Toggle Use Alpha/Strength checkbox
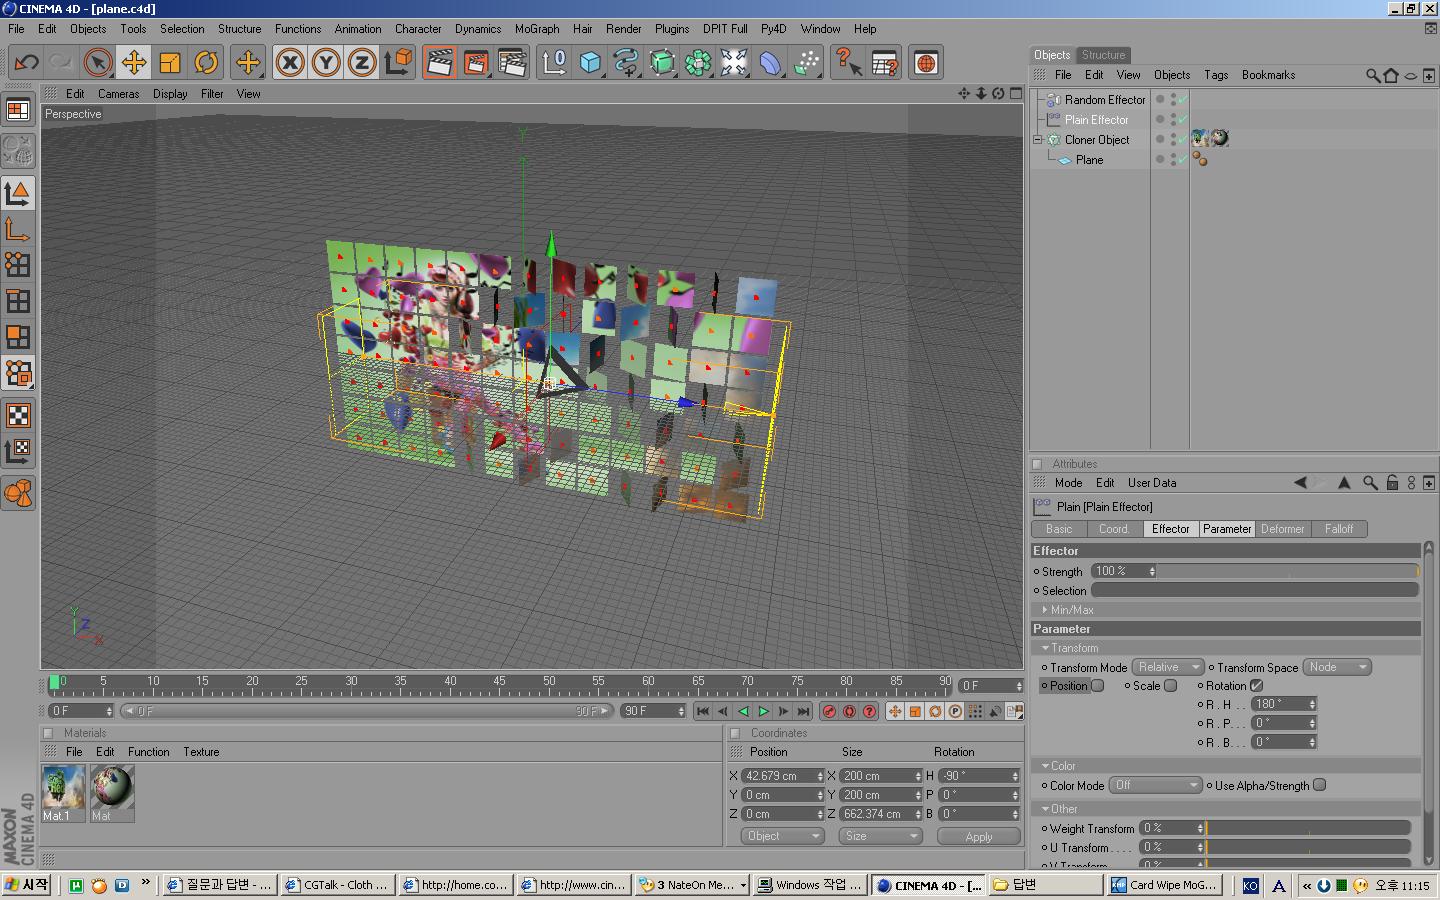1440x900 pixels. tap(1319, 785)
